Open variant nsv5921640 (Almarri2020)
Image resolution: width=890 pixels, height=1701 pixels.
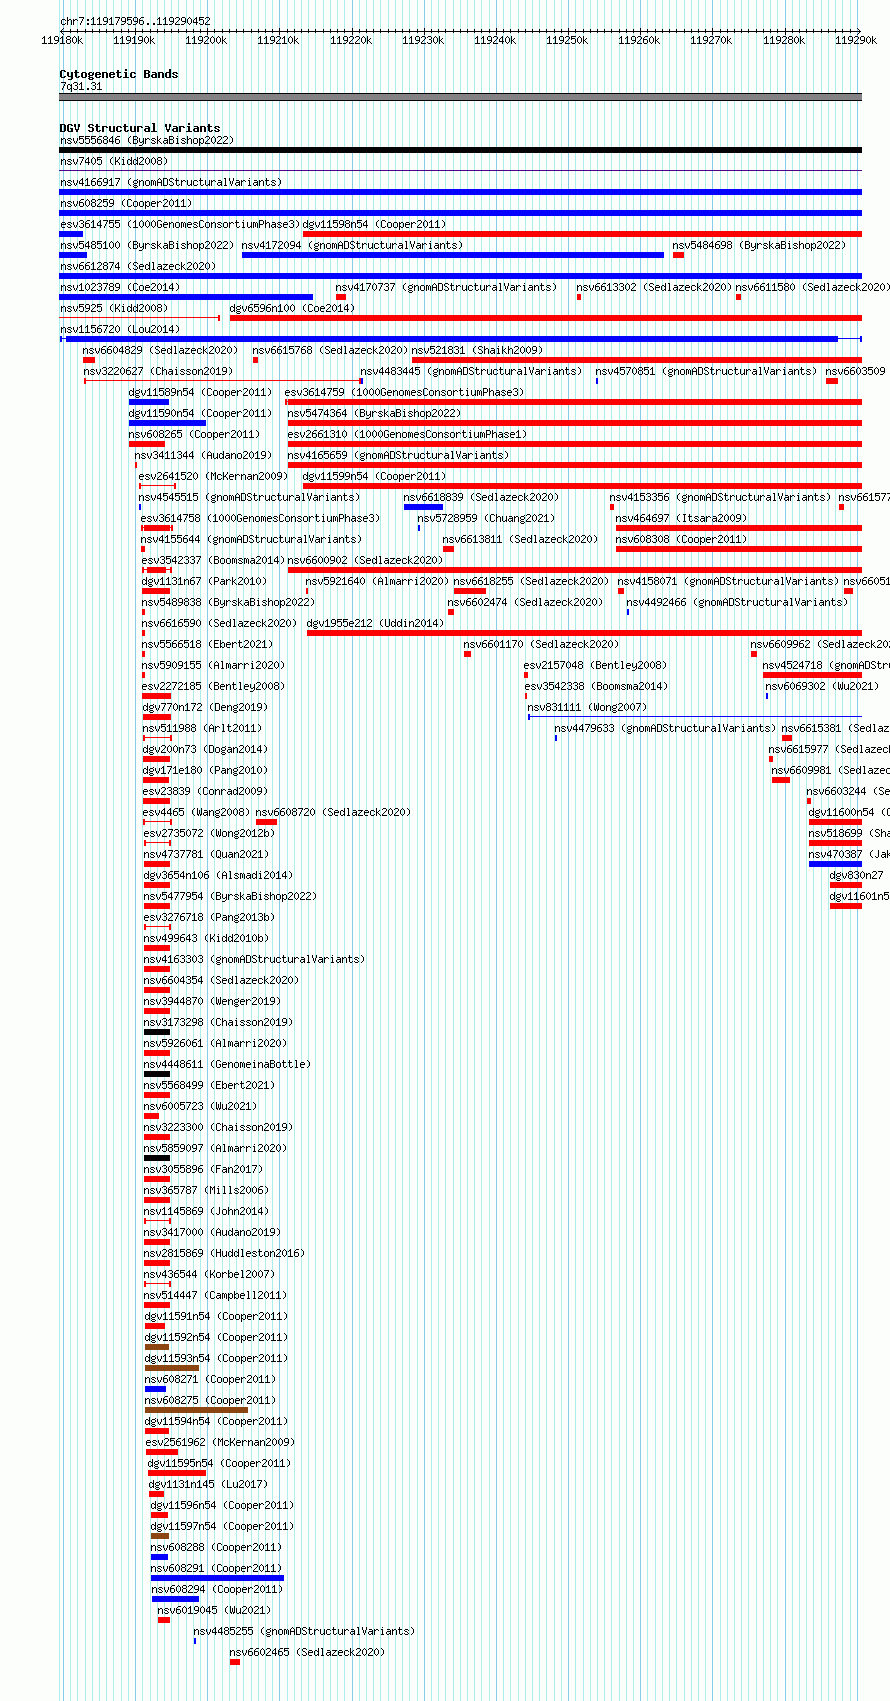pyautogui.click(x=378, y=581)
